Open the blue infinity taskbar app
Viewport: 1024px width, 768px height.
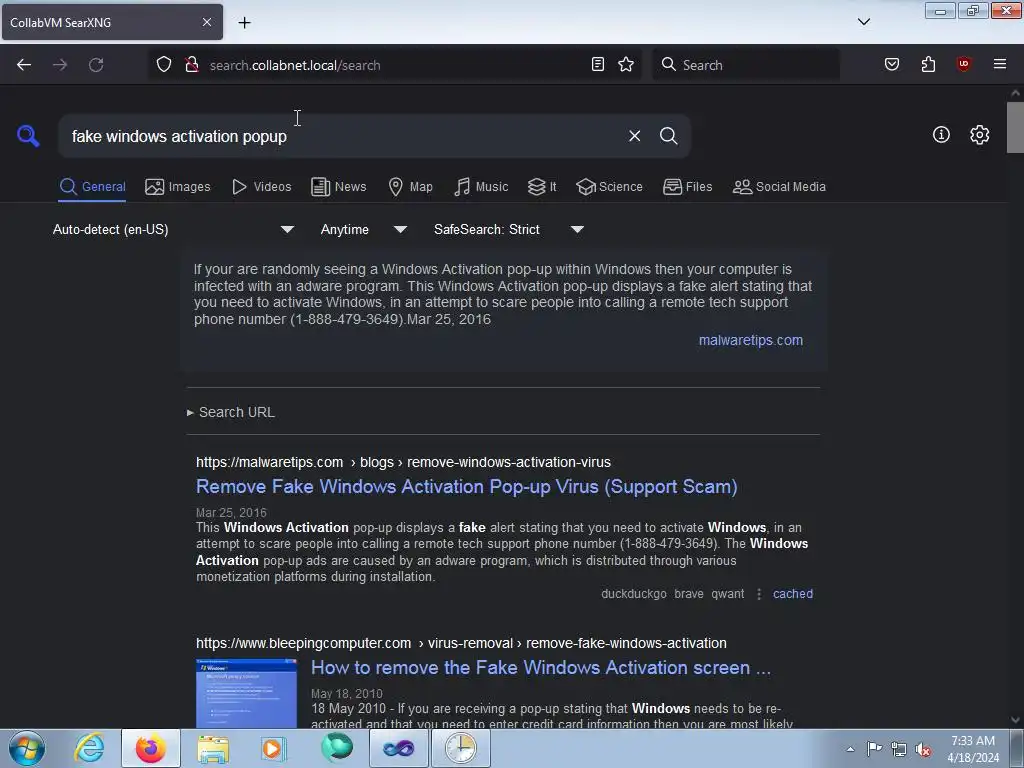coord(398,748)
